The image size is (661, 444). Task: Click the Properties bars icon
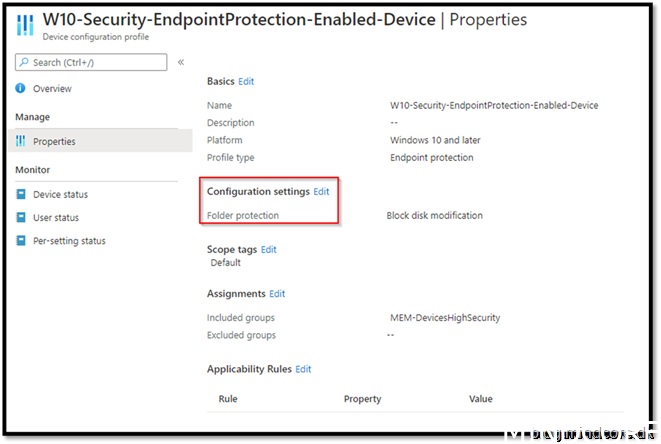coord(21,142)
